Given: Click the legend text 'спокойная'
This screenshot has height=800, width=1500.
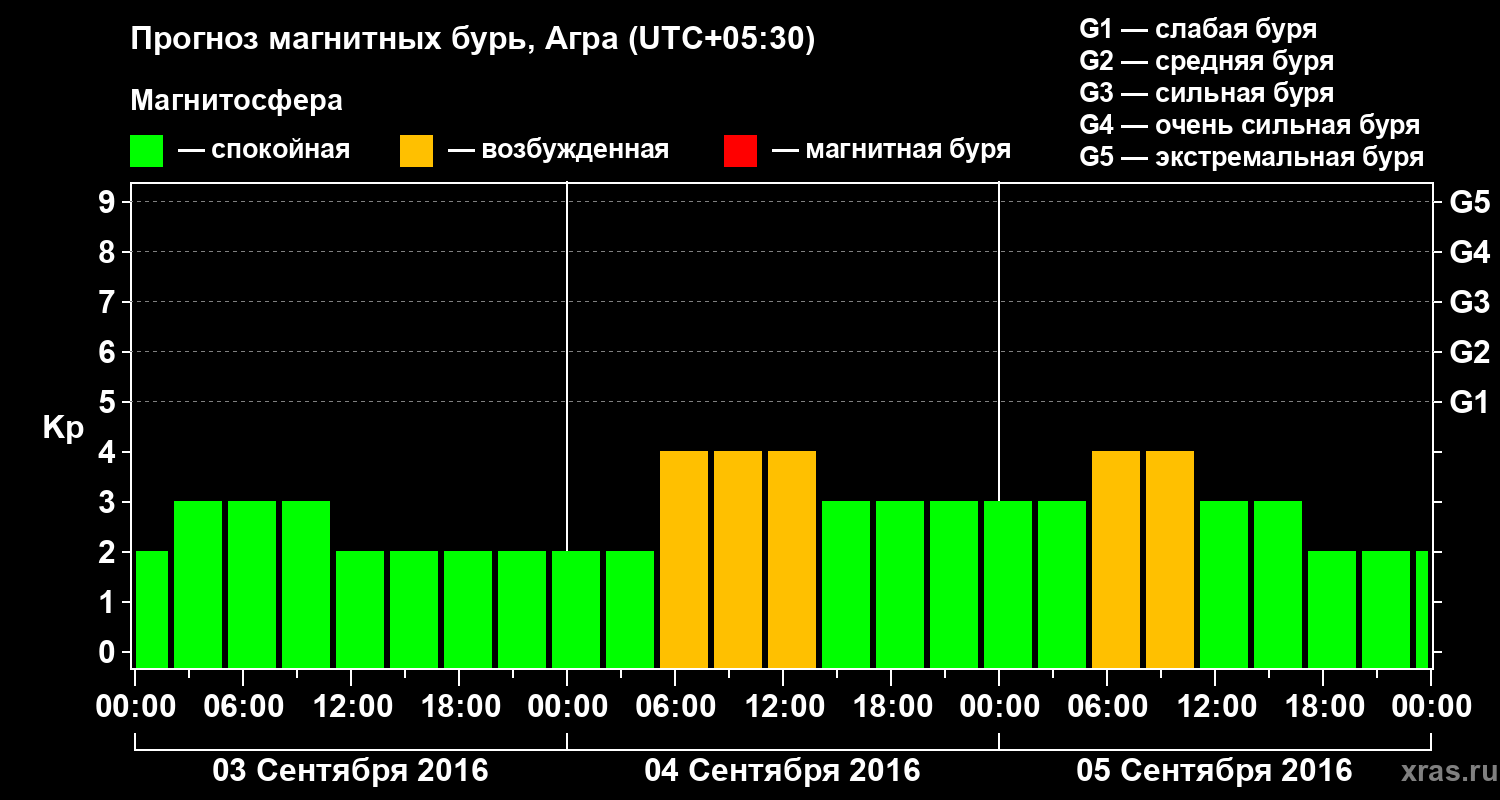Looking at the screenshot, I should tap(281, 150).
